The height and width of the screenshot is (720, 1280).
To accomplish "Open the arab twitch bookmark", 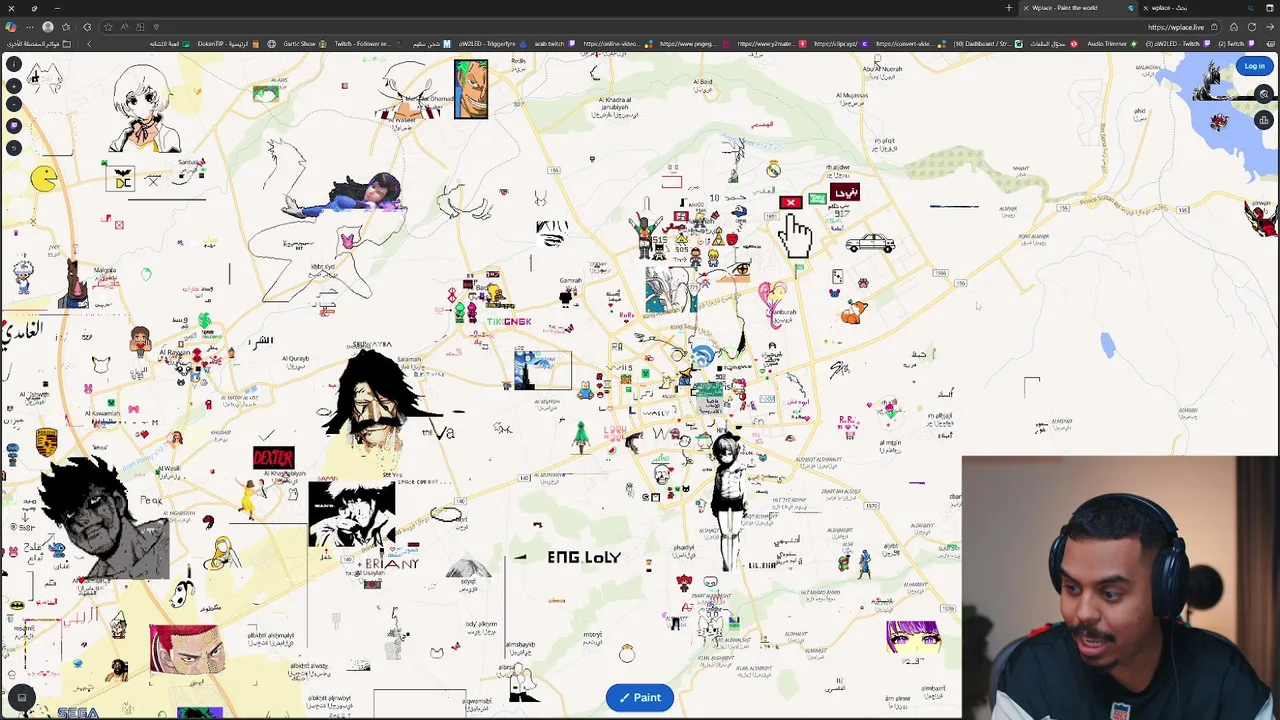I will click(x=555, y=44).
